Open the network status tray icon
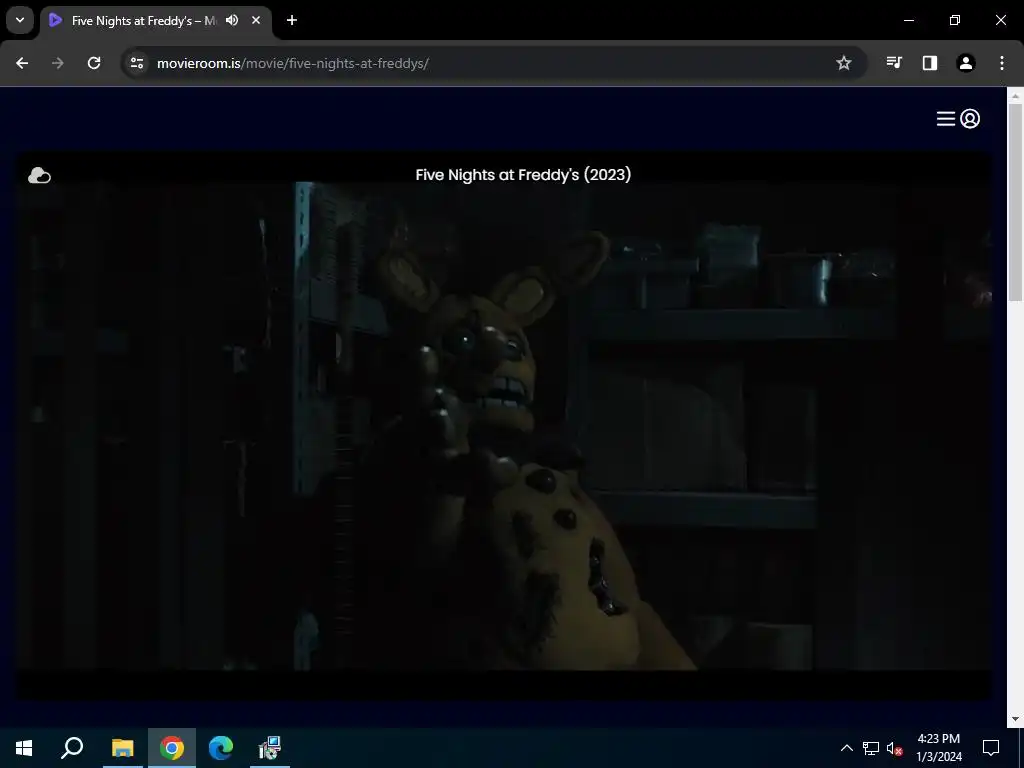Image resolution: width=1024 pixels, height=768 pixels. coord(871,748)
